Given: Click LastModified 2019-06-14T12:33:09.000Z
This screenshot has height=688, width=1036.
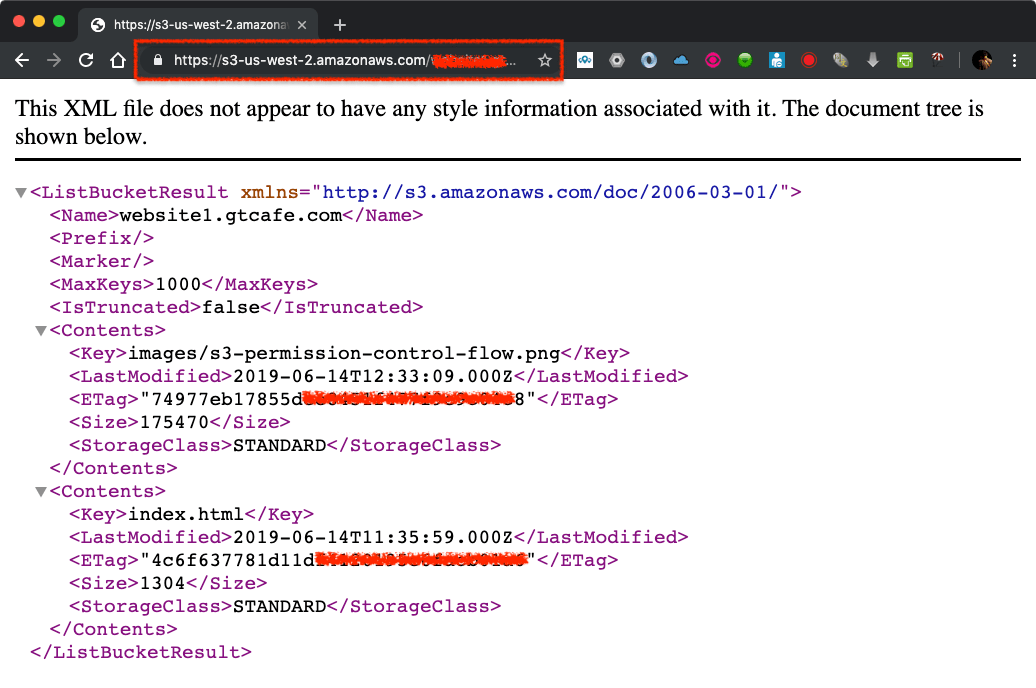Looking at the screenshot, I should 373,376.
